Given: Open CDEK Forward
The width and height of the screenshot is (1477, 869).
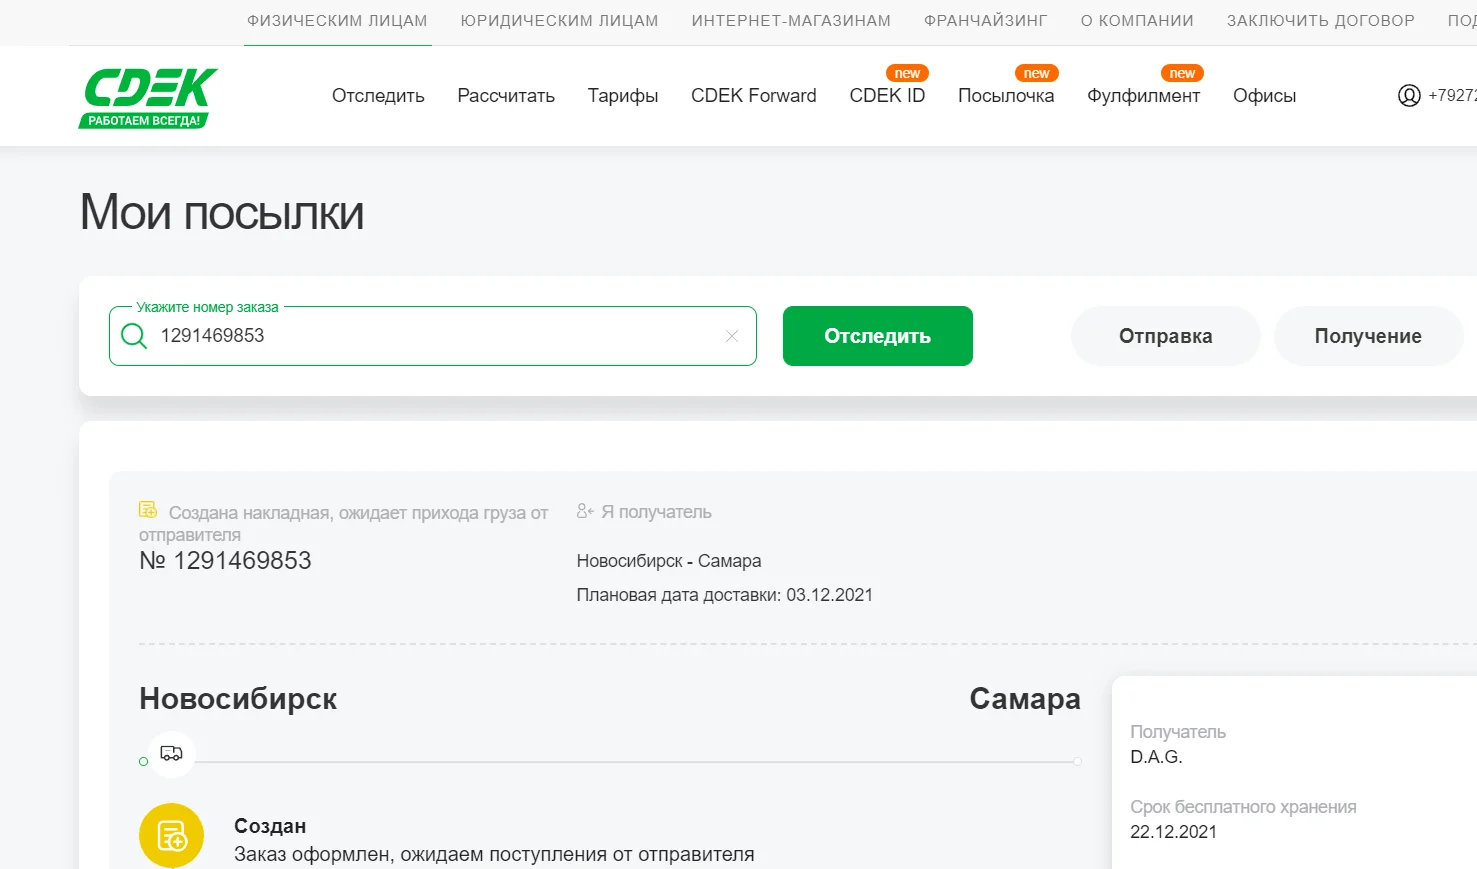Looking at the screenshot, I should tap(754, 96).
